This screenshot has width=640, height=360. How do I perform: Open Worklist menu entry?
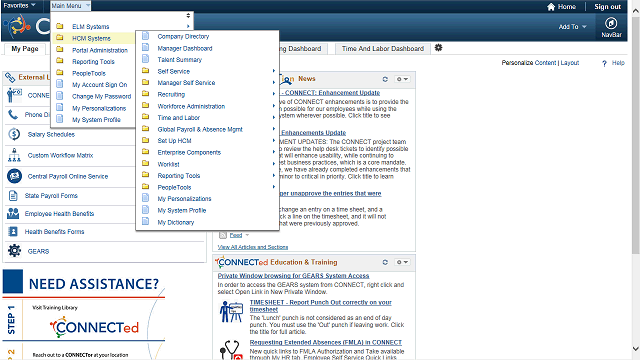pyautogui.click(x=168, y=164)
